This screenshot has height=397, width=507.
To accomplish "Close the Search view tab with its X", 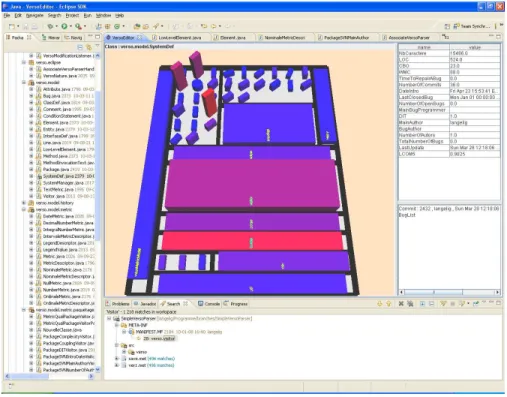I will (x=186, y=304).
